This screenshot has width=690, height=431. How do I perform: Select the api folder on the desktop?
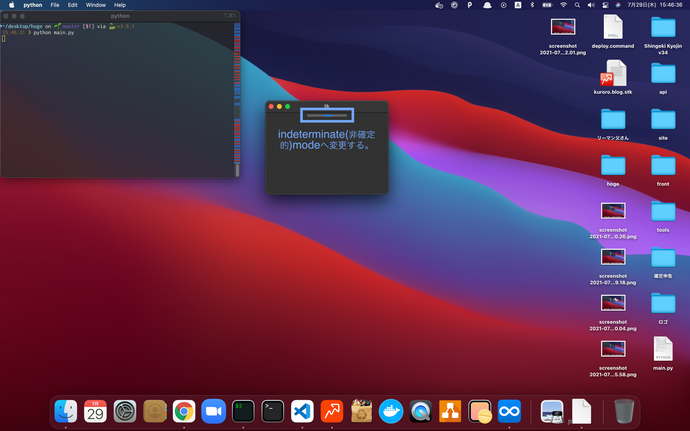[663, 74]
